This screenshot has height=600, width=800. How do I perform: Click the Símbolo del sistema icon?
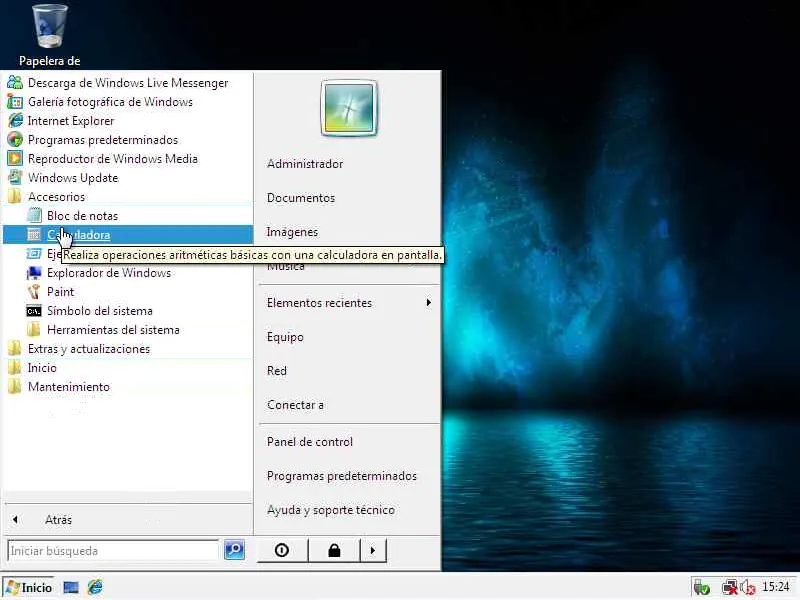34,311
